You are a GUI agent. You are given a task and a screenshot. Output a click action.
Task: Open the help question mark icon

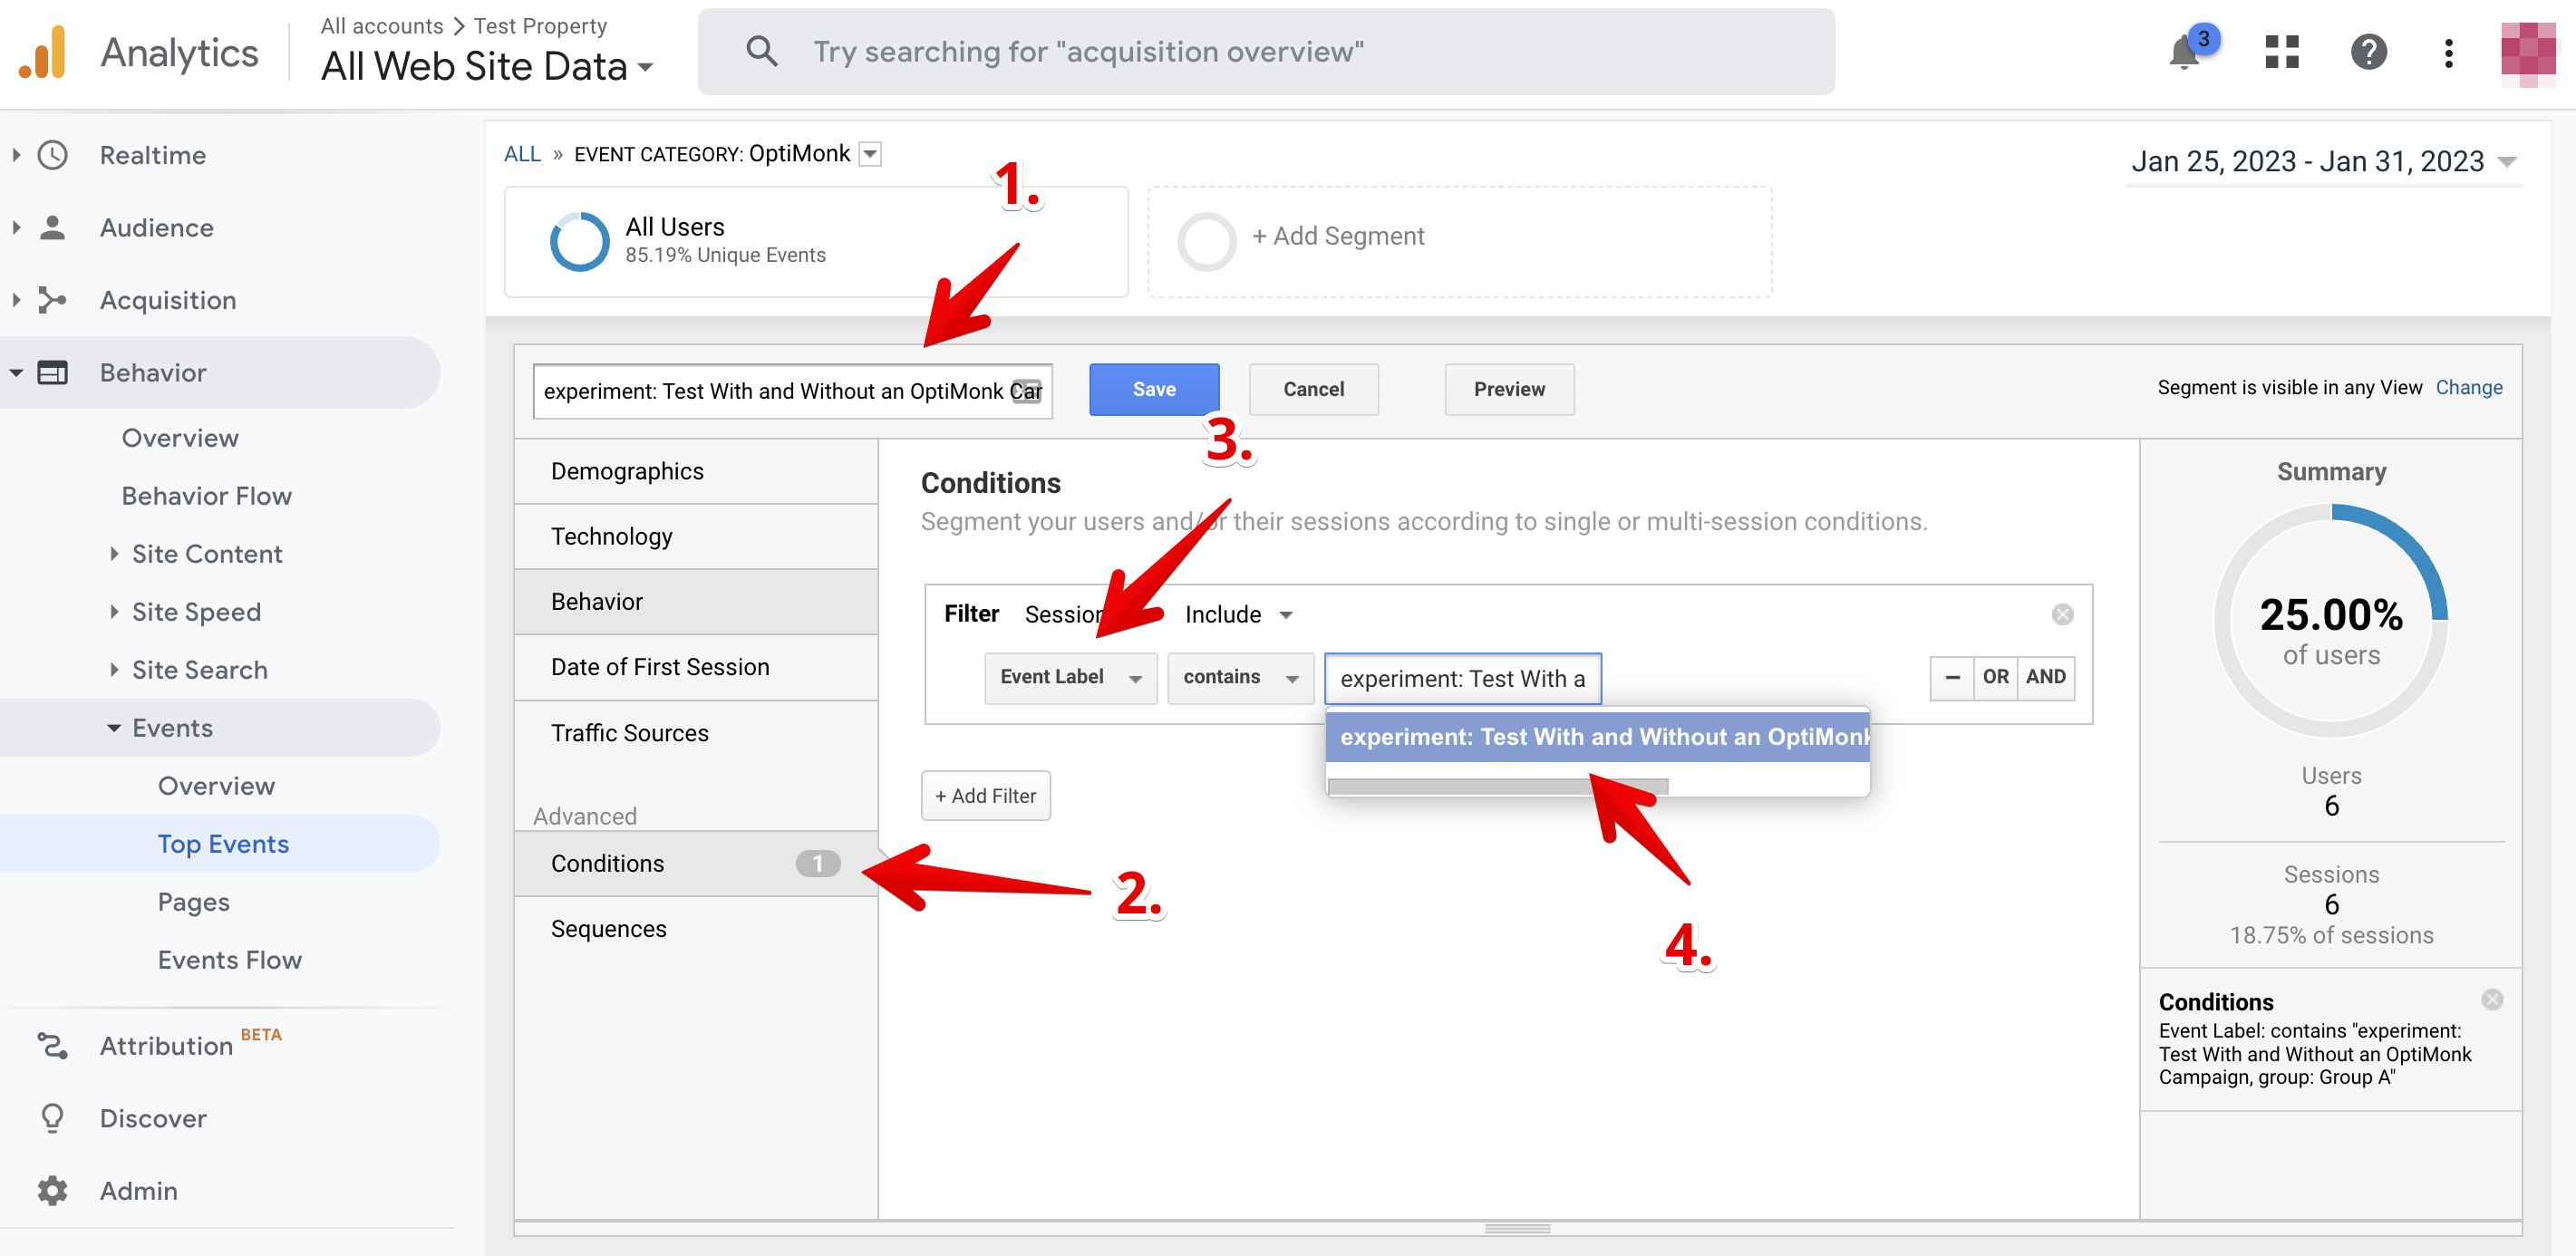tap(2368, 52)
